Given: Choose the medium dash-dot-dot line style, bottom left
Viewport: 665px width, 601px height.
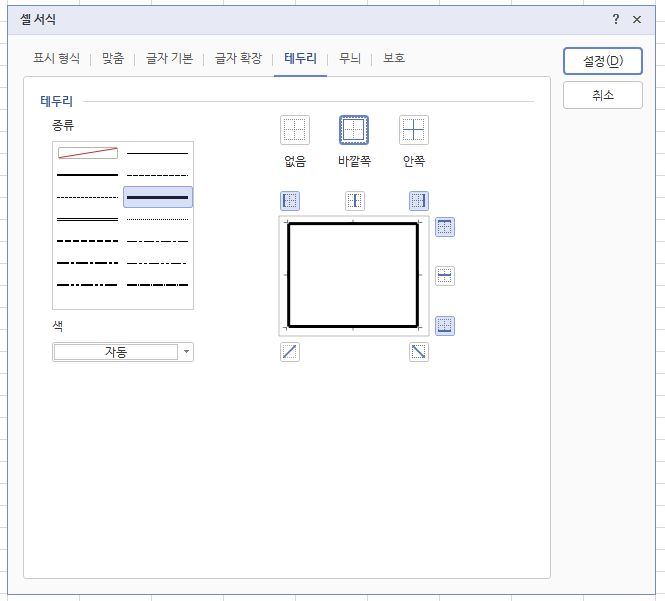Looking at the screenshot, I should pyautogui.click(x=87, y=285).
